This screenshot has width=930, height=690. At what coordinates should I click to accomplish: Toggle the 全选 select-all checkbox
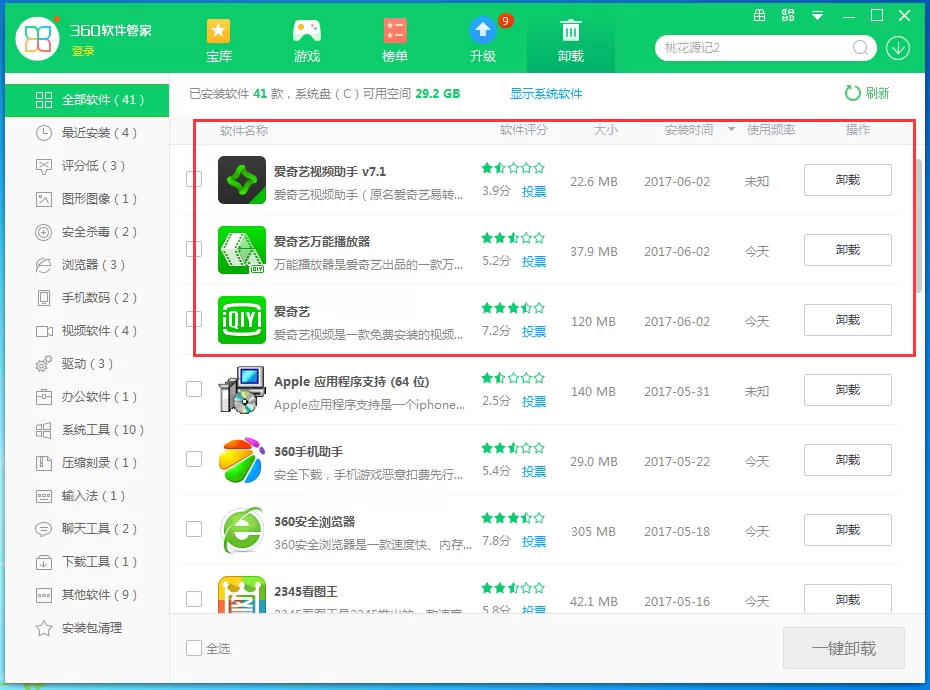tap(194, 648)
